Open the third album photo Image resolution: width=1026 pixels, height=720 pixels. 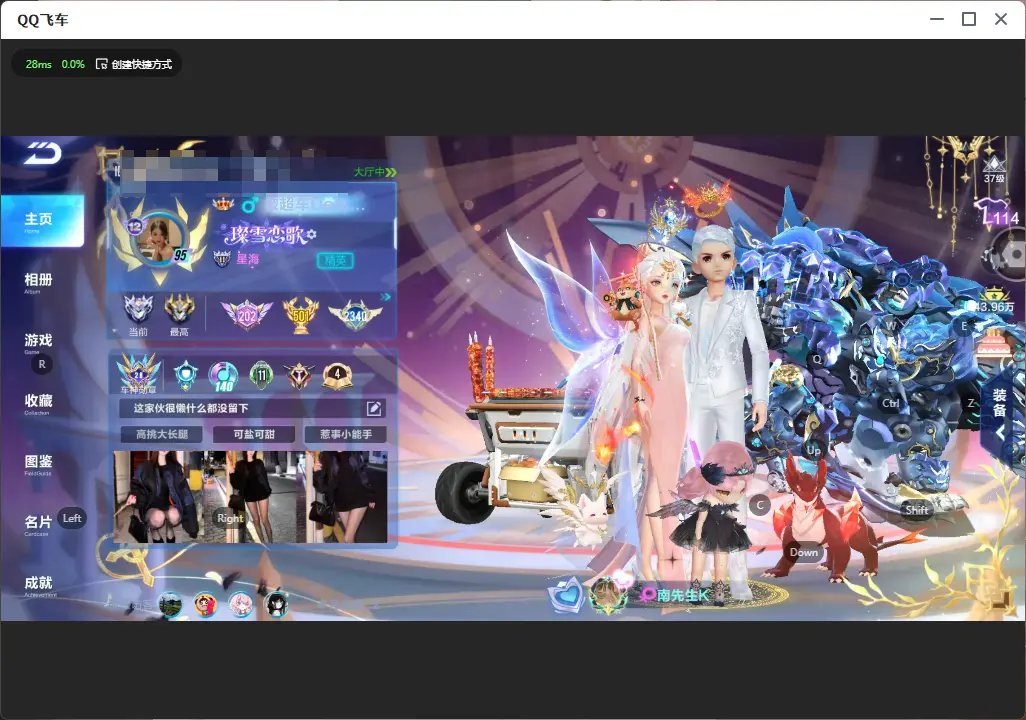(x=347, y=497)
